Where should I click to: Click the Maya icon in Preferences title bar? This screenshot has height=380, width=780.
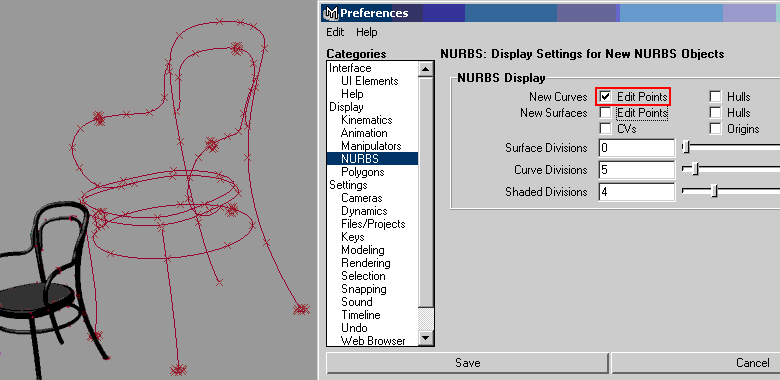tap(331, 13)
